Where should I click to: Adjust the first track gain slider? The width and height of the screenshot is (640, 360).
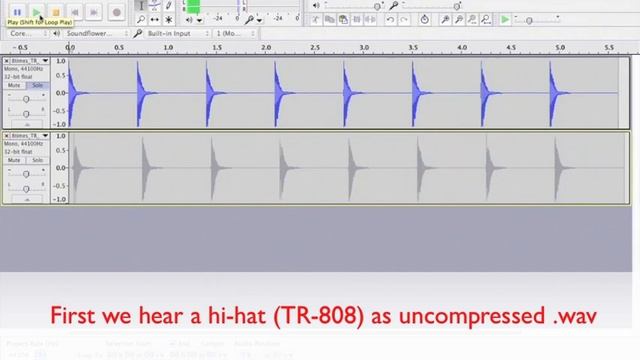pos(26,99)
